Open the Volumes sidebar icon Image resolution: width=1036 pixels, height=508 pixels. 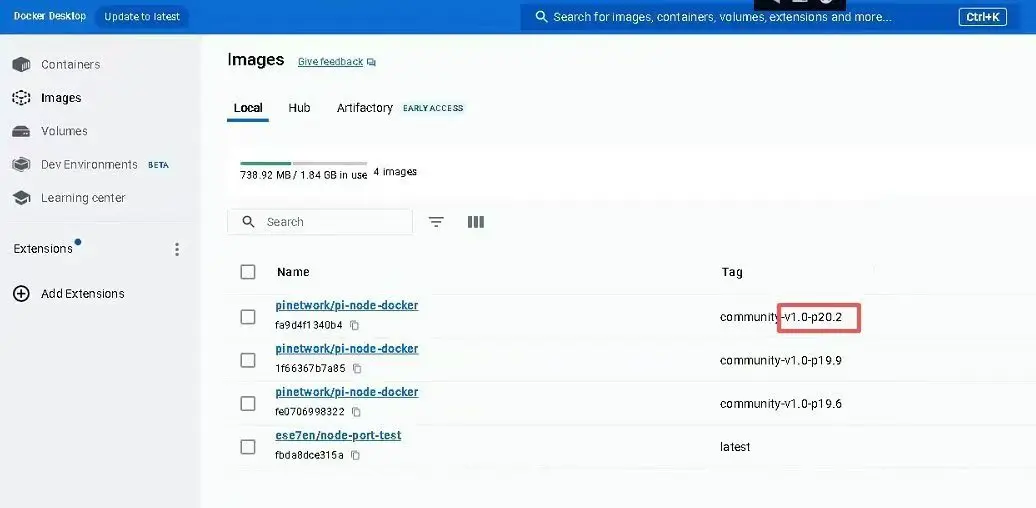(21, 131)
